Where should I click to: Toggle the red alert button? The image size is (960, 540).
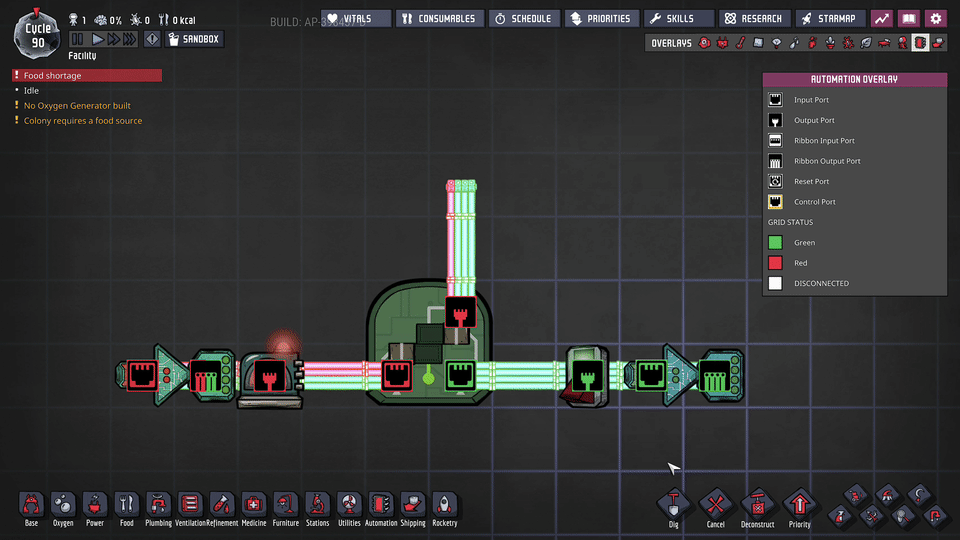[152, 39]
